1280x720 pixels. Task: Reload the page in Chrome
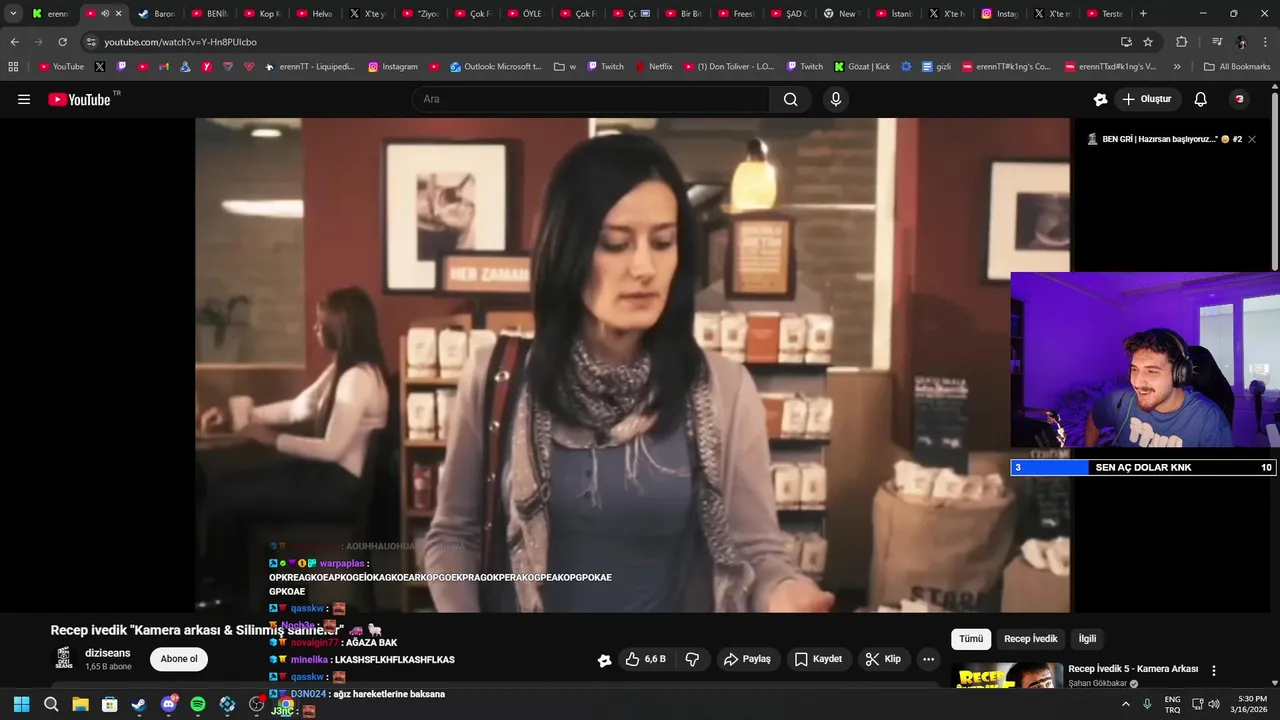62,42
